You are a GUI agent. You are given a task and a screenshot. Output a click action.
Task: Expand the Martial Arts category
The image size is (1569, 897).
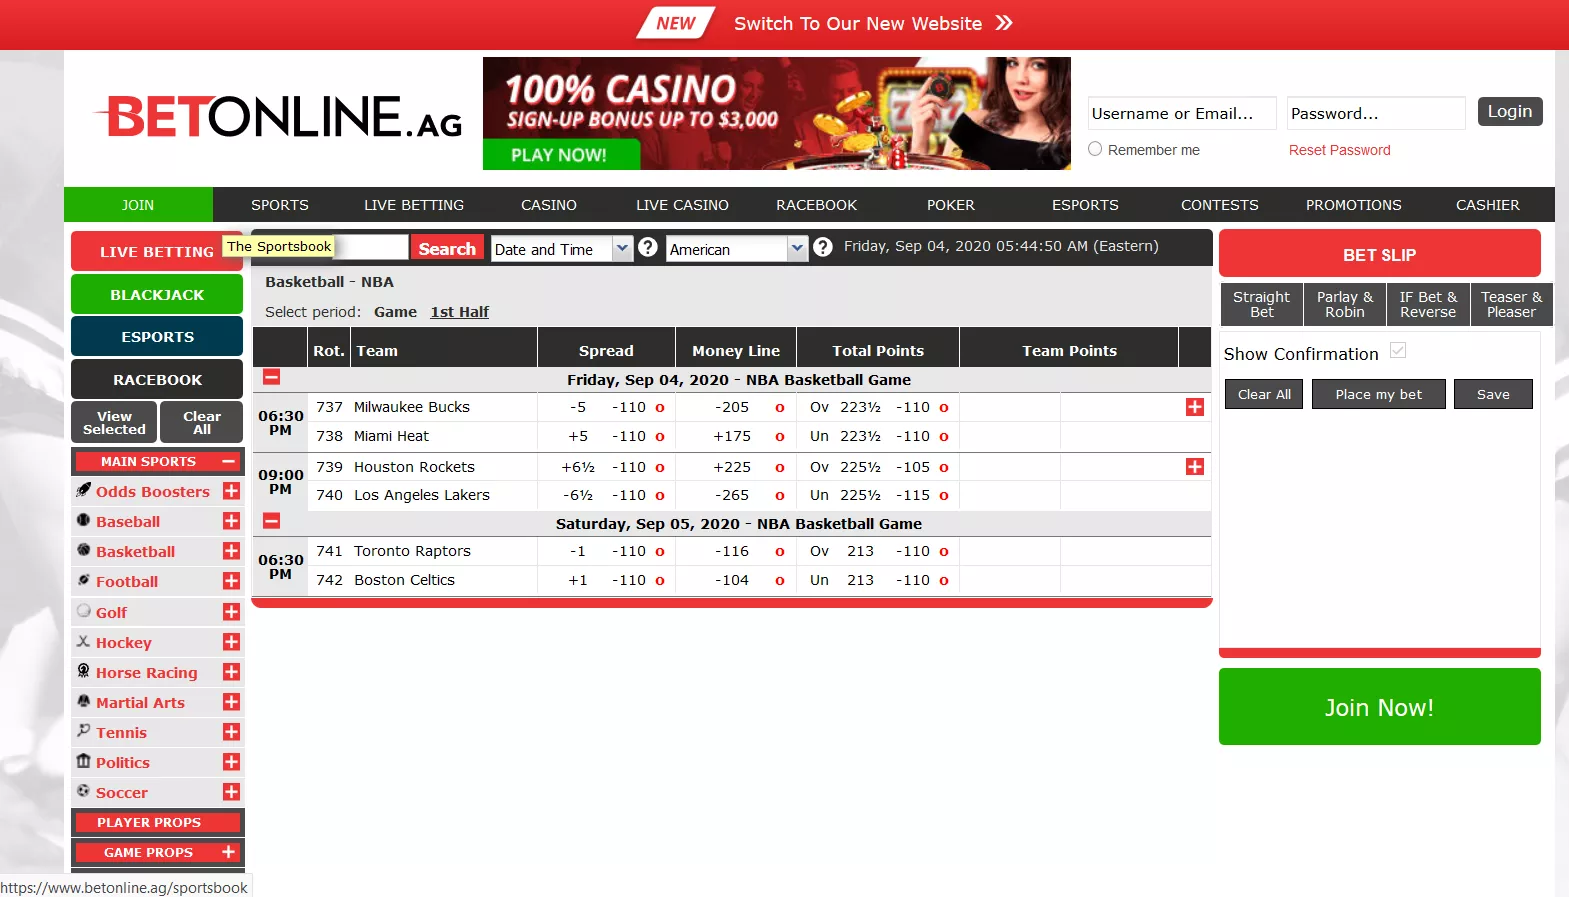pos(231,702)
